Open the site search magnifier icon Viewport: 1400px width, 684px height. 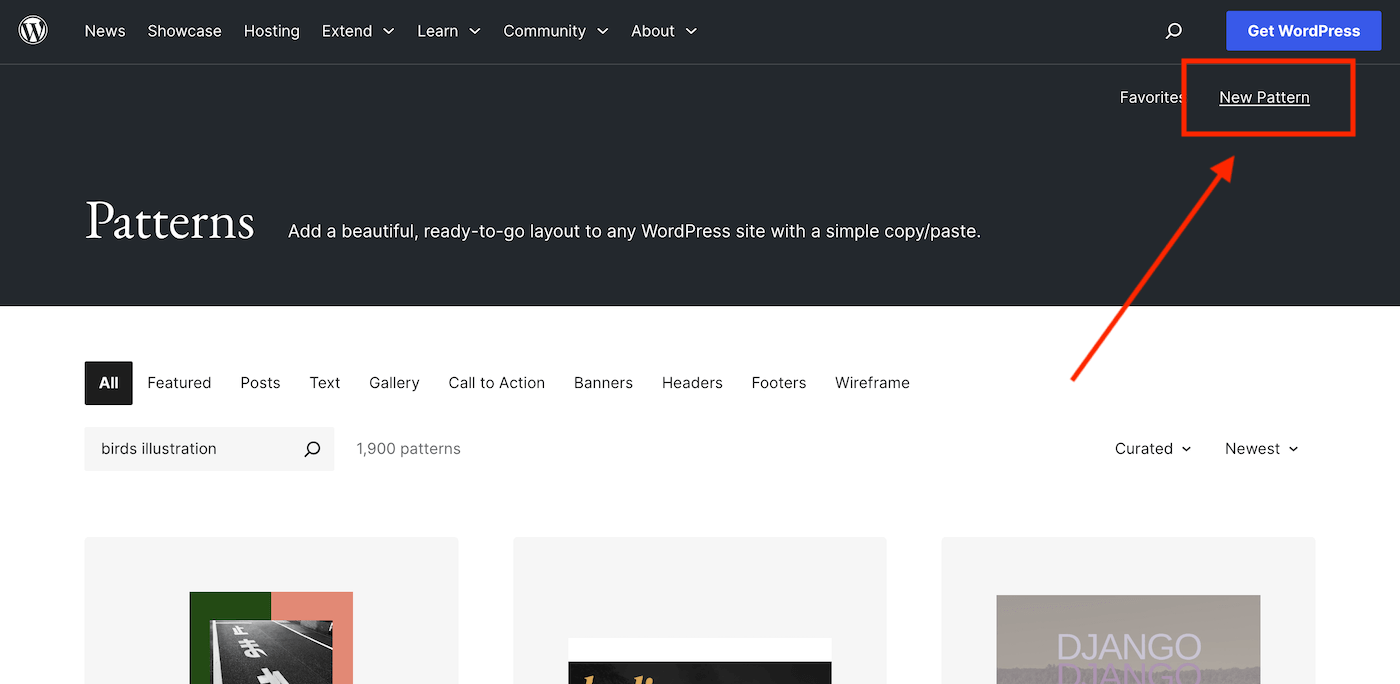(1174, 31)
